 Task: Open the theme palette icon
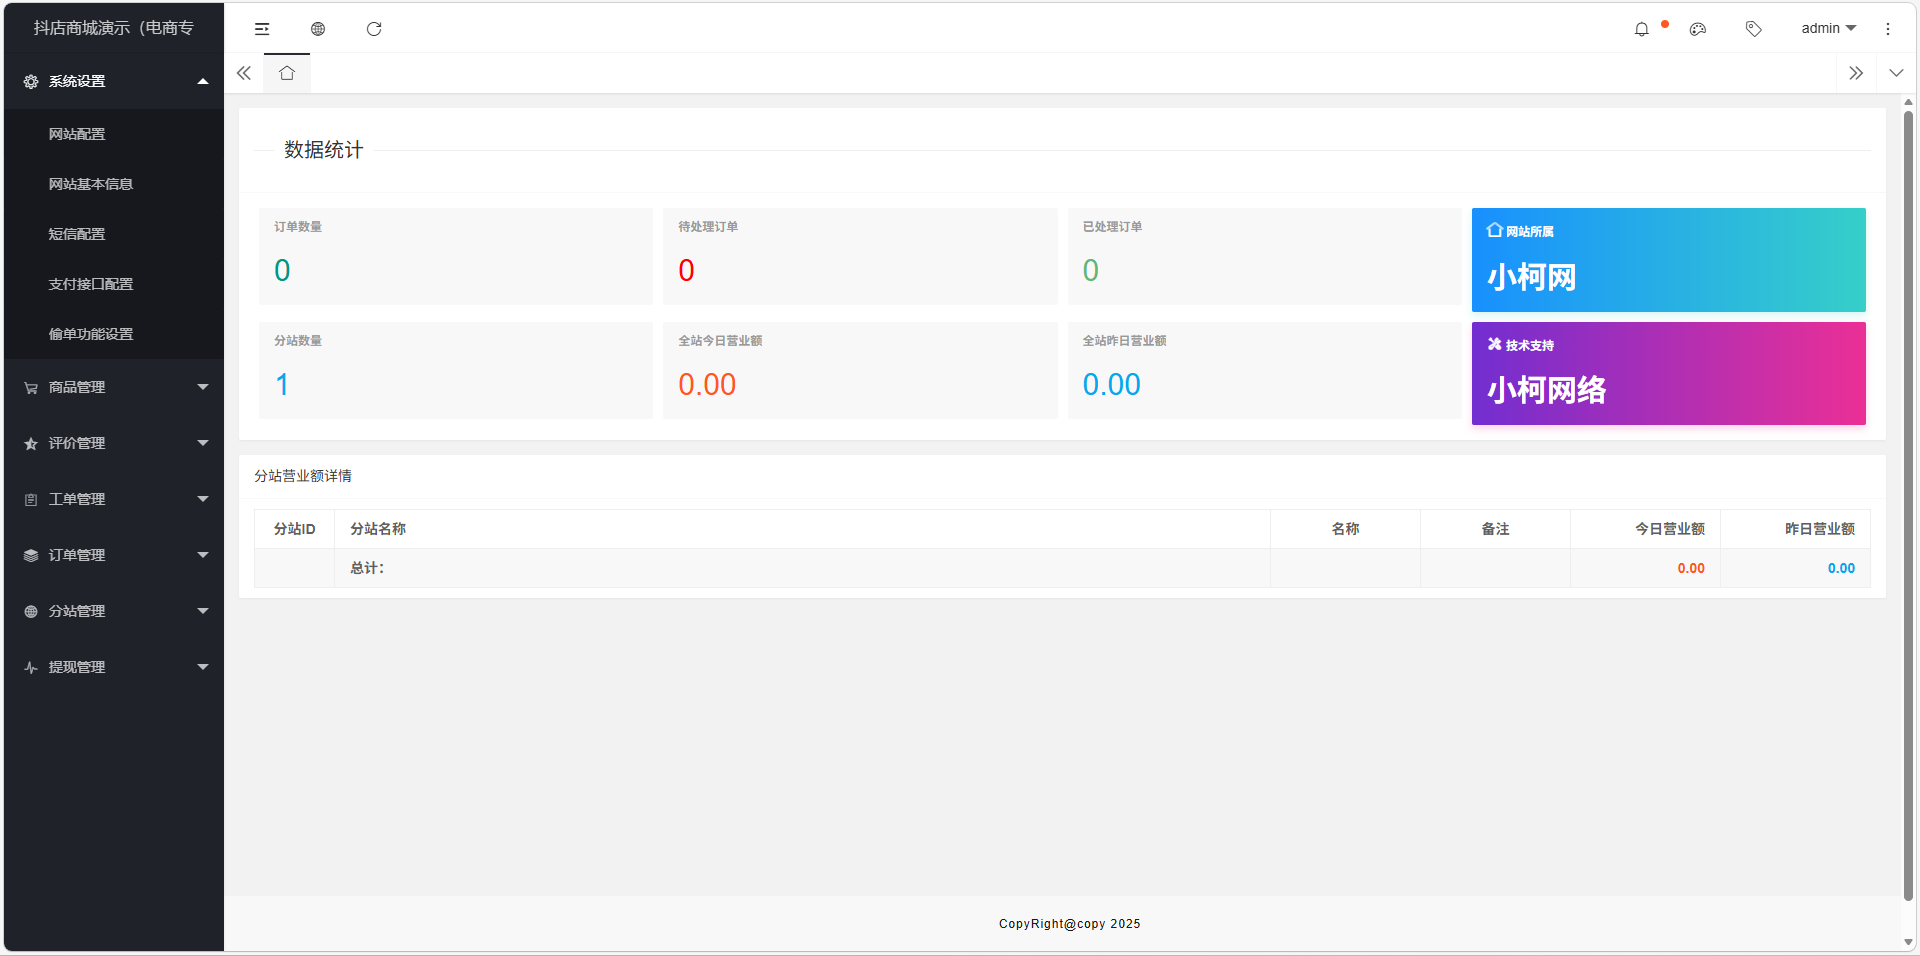click(x=1697, y=29)
